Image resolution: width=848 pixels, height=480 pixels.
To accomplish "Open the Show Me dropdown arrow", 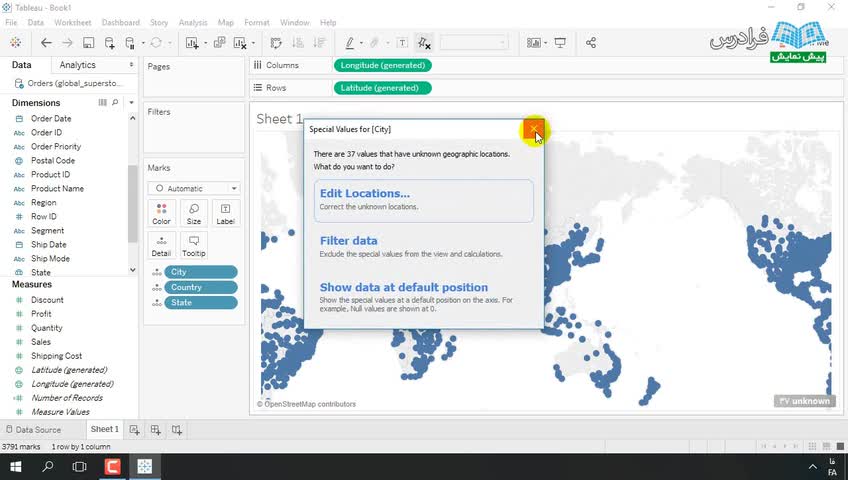I will (x=546, y=43).
